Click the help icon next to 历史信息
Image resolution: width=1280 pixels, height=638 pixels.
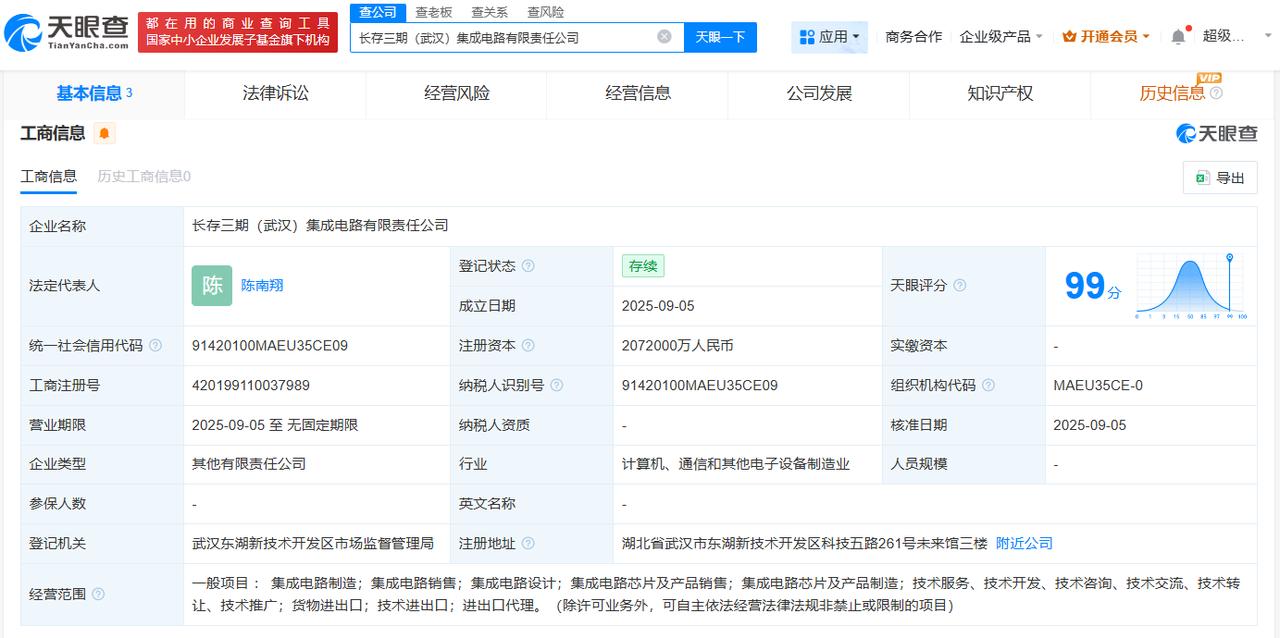click(x=1216, y=93)
